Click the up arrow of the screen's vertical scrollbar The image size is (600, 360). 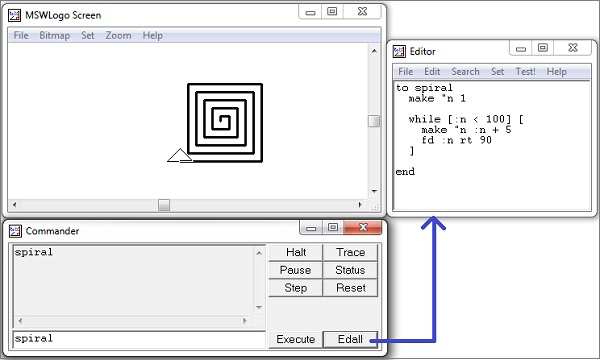click(374, 50)
